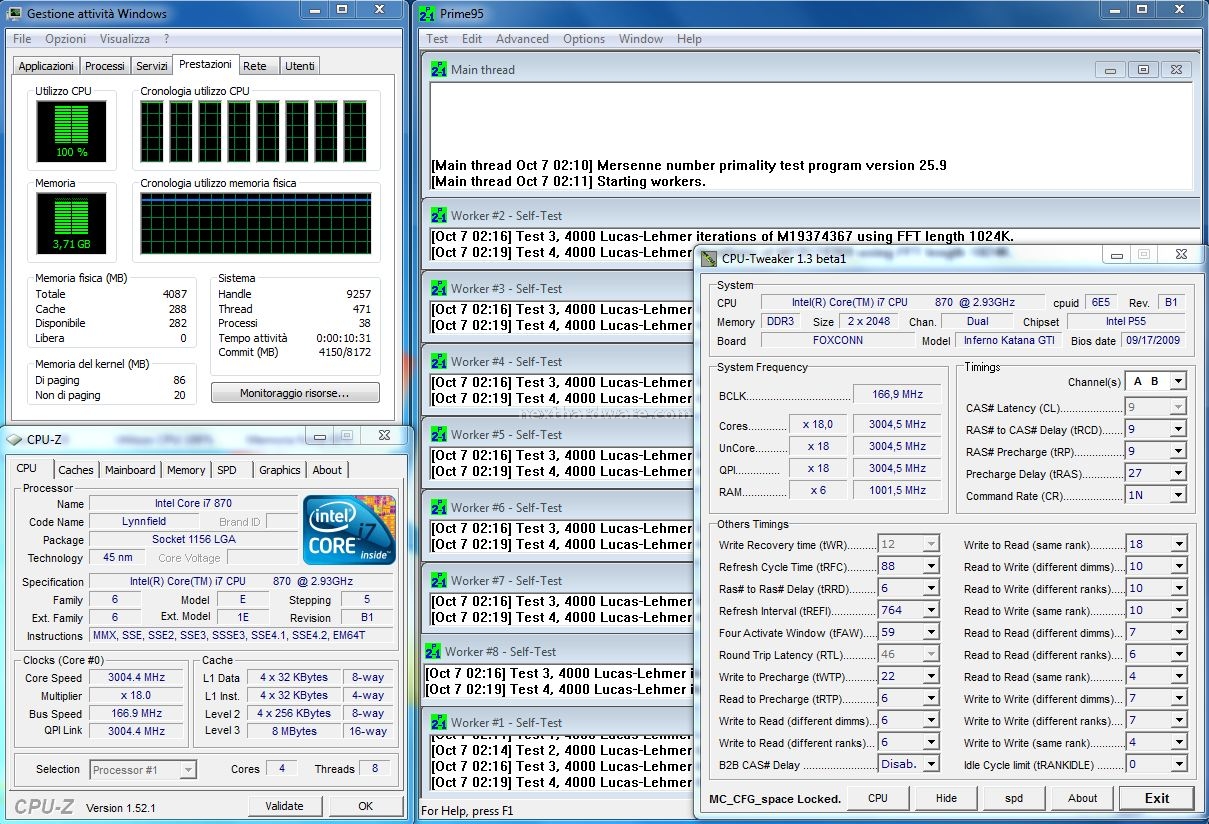Open the Advanced menu in Prime95
Screen dimensions: 1209x824
coord(522,39)
